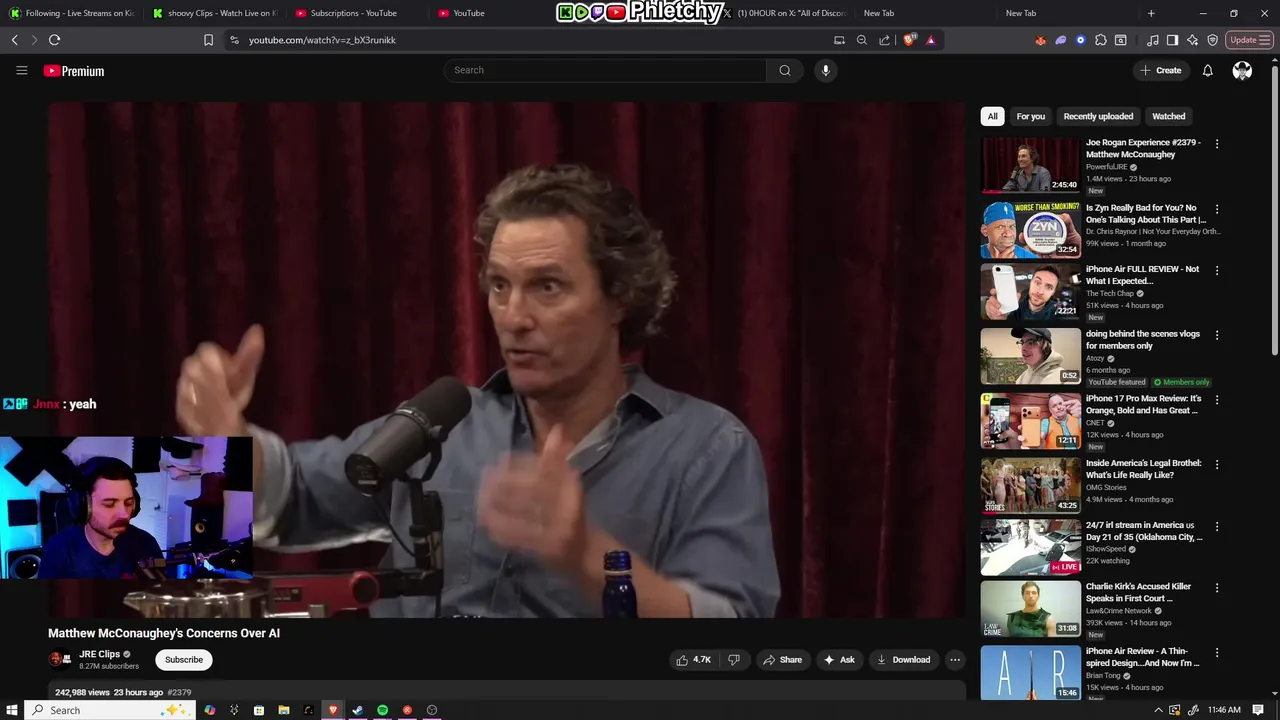
Task: Open JRE Clips channel name link
Action: 99,654
